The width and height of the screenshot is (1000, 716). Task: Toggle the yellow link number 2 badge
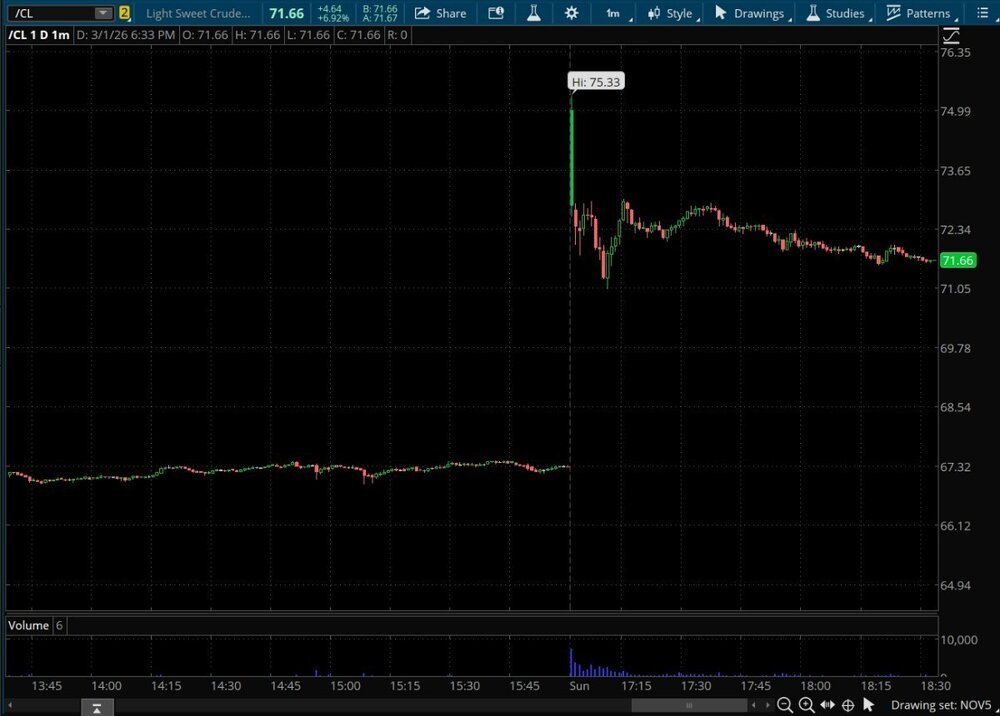click(125, 13)
